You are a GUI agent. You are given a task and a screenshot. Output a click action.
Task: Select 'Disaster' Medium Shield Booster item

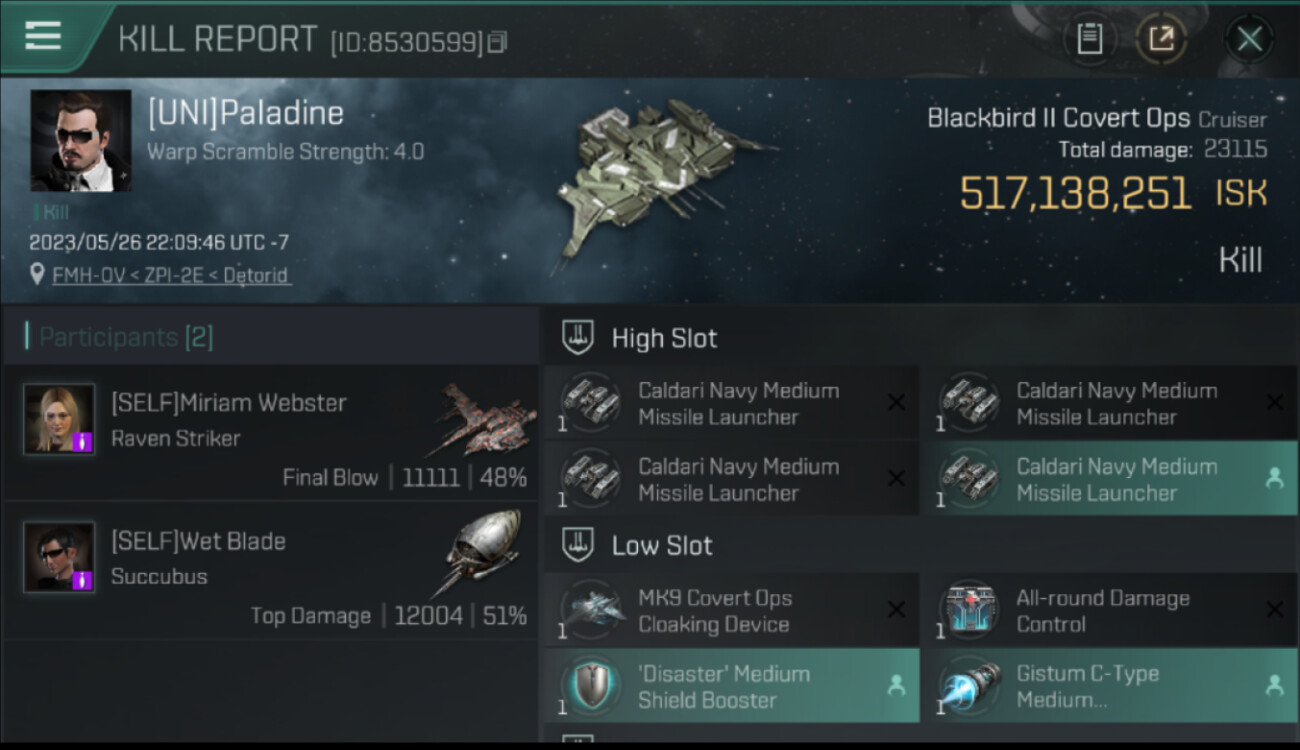tap(731, 686)
